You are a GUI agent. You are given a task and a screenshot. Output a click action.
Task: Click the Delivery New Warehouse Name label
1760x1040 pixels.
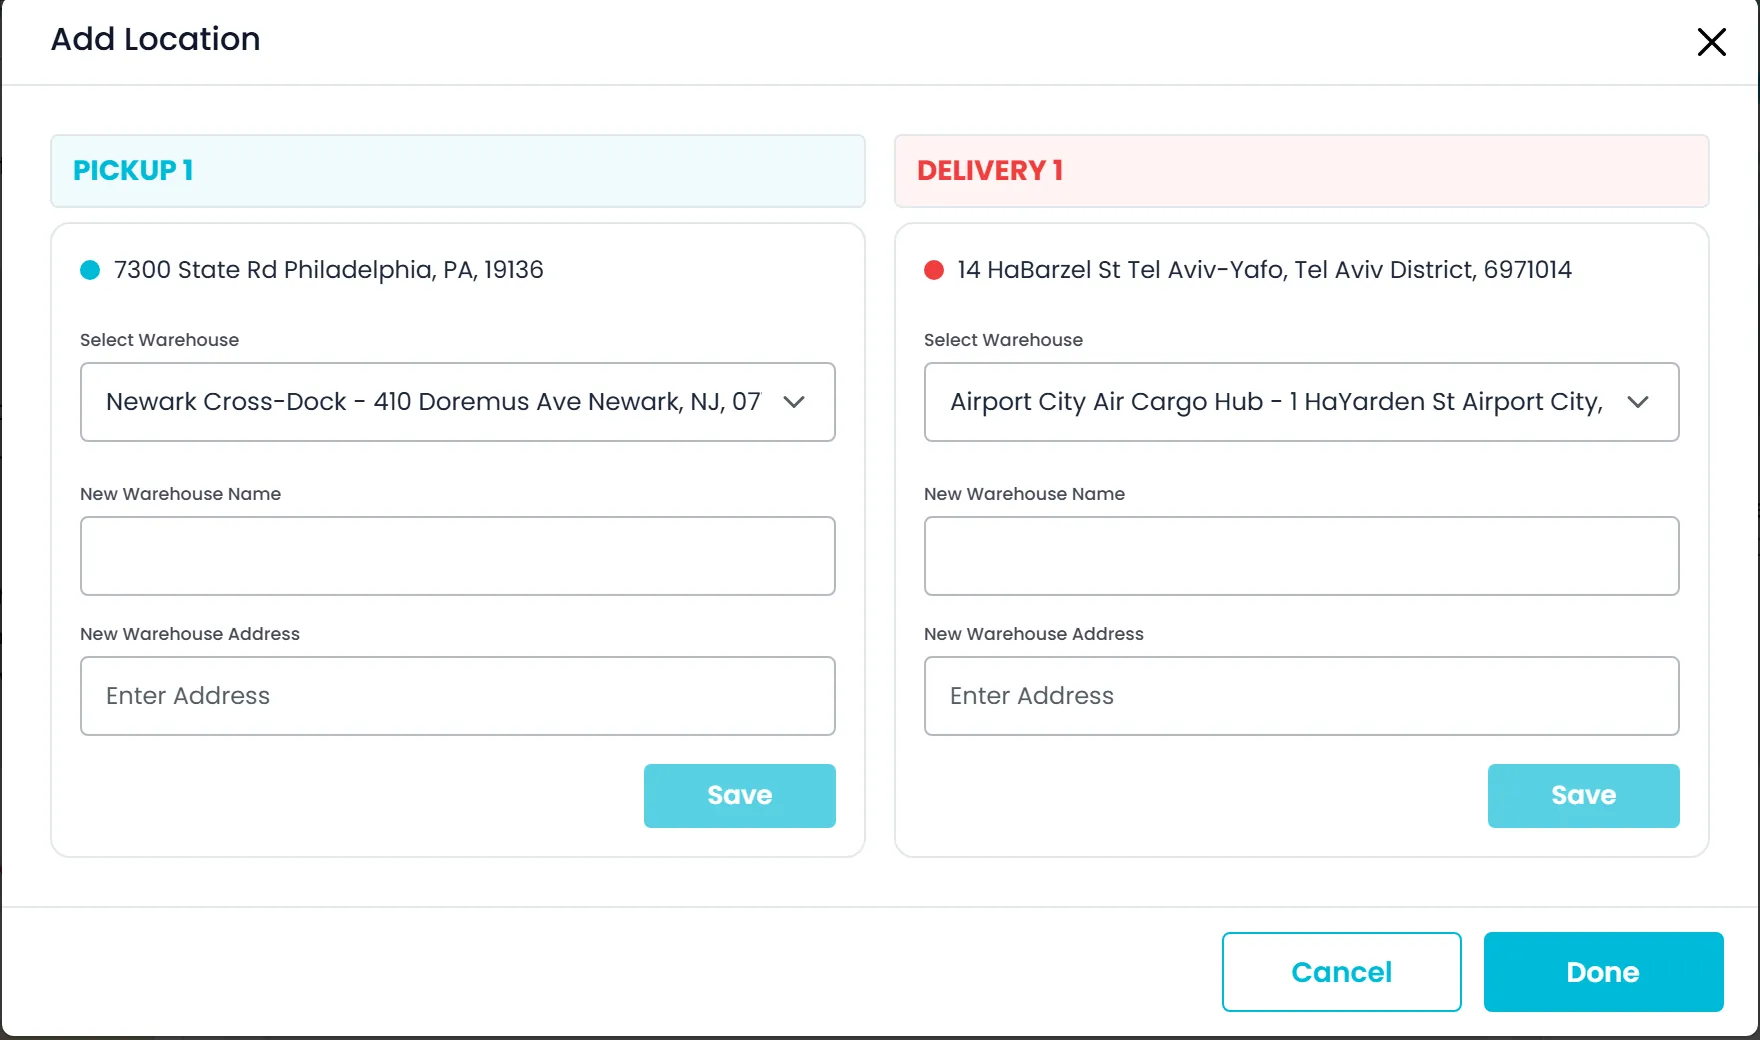point(1024,494)
